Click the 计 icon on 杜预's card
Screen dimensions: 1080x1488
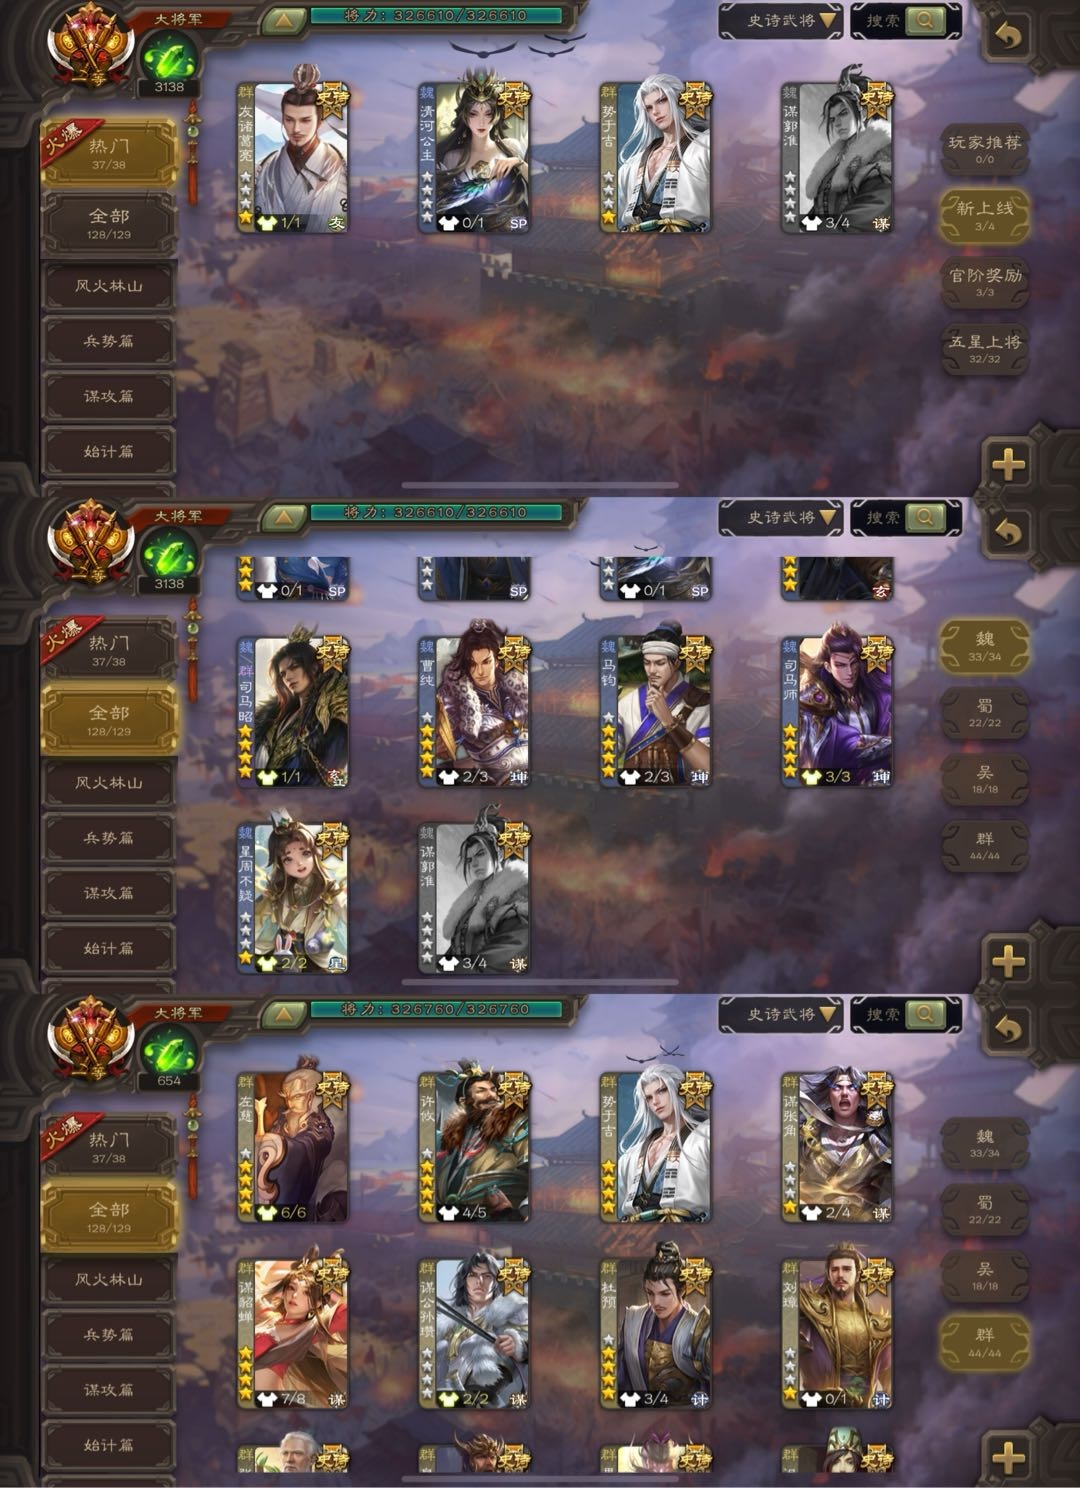[x=700, y=1400]
